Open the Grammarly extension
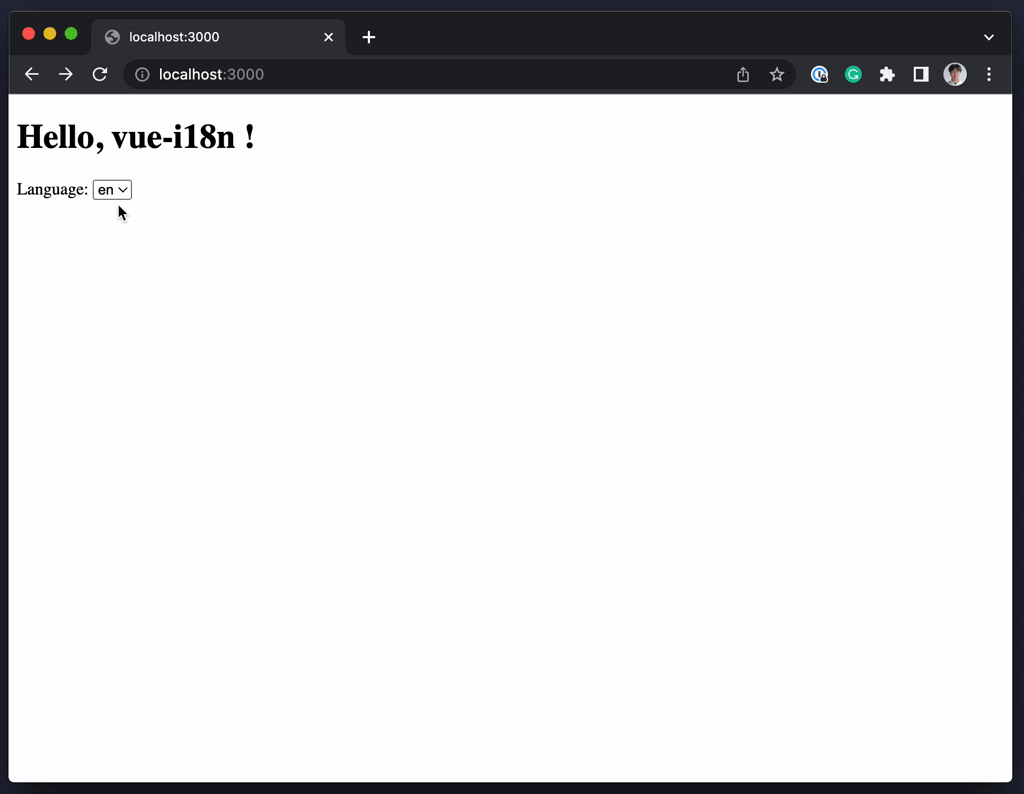The width and height of the screenshot is (1024, 794). coord(853,74)
